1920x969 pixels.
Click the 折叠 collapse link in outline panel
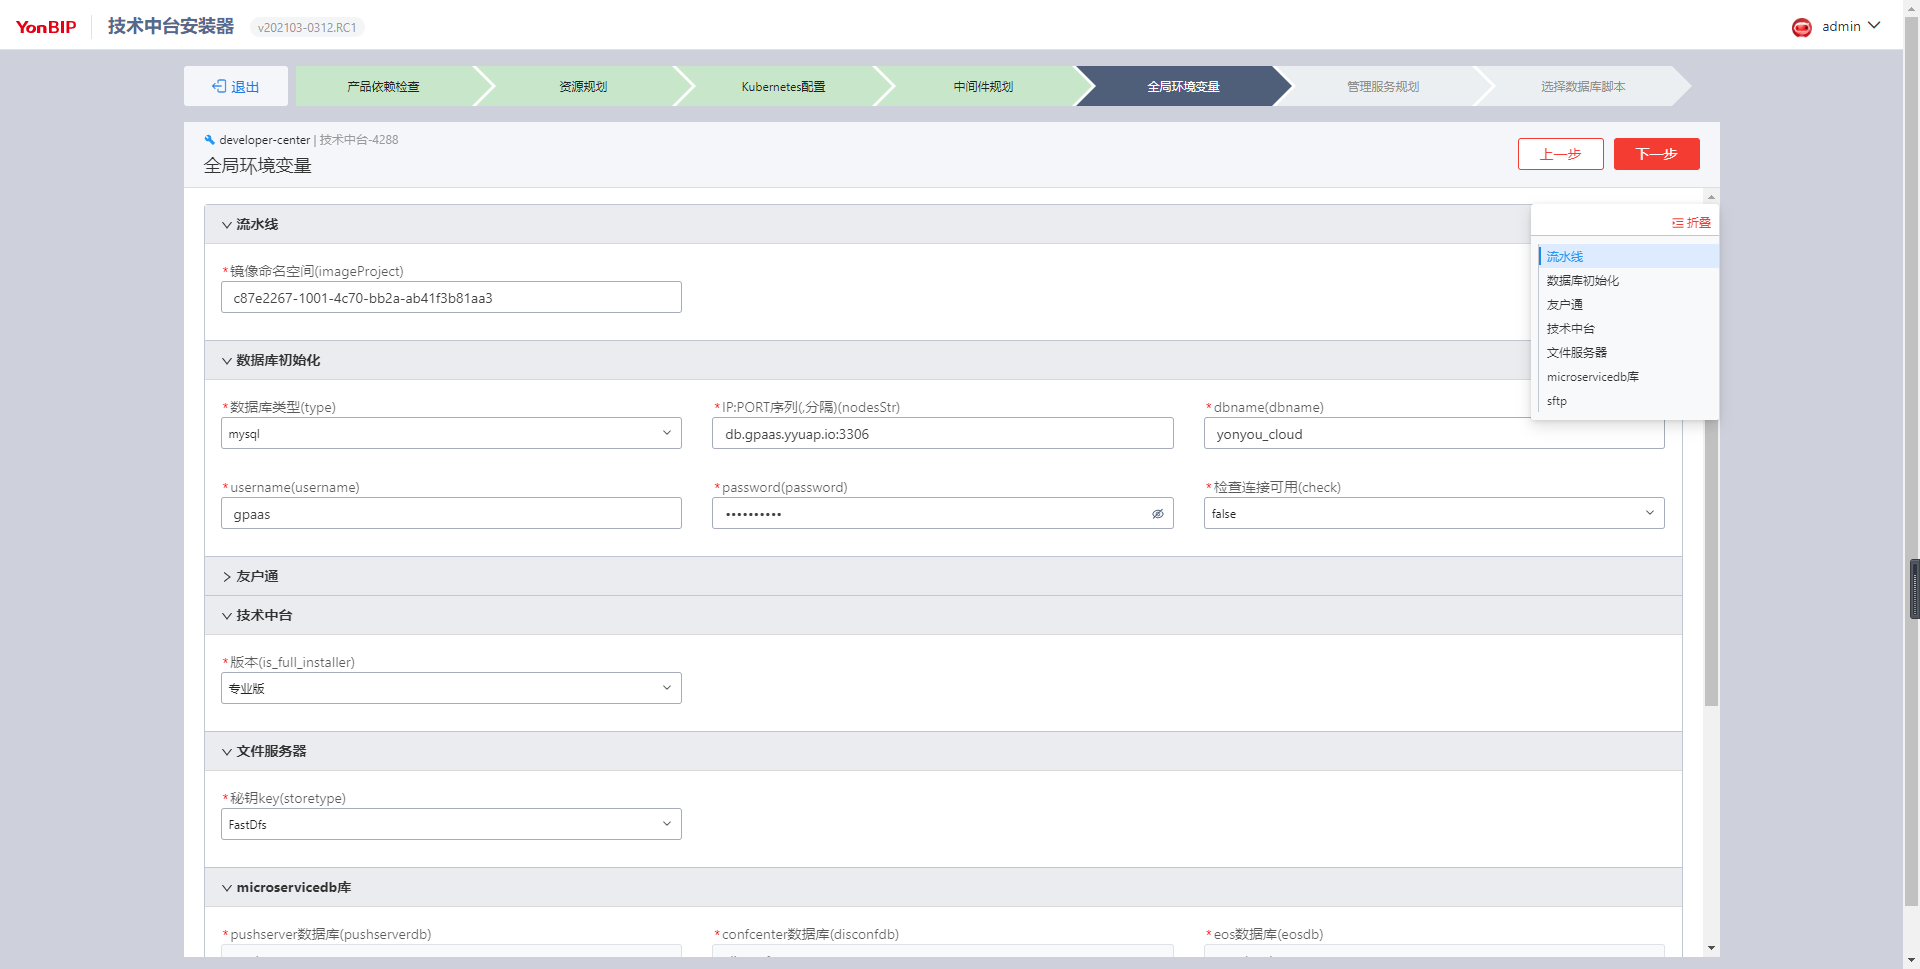pos(1691,223)
